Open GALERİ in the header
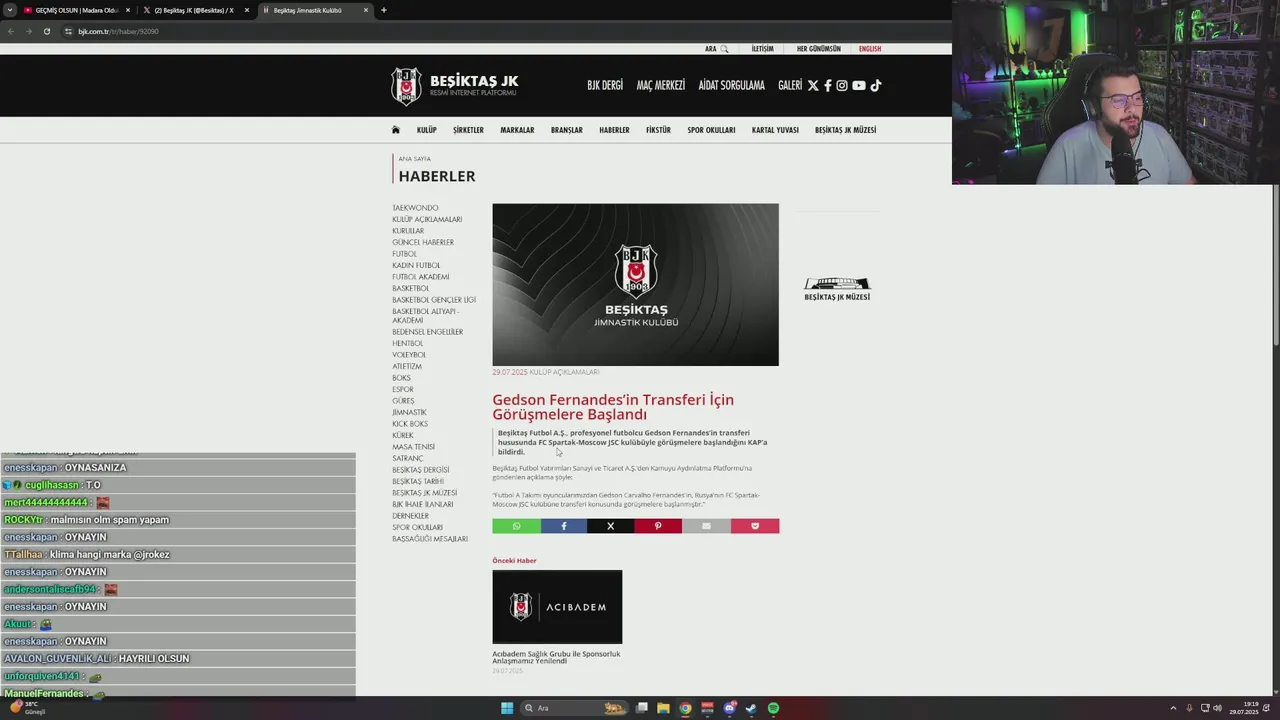This screenshot has height=720, width=1280. [x=790, y=86]
